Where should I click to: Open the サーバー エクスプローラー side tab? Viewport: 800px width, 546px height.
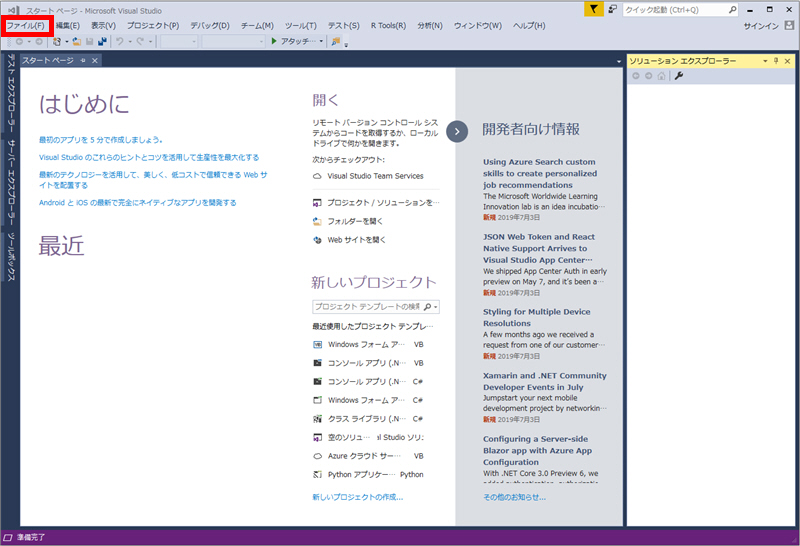pos(10,183)
